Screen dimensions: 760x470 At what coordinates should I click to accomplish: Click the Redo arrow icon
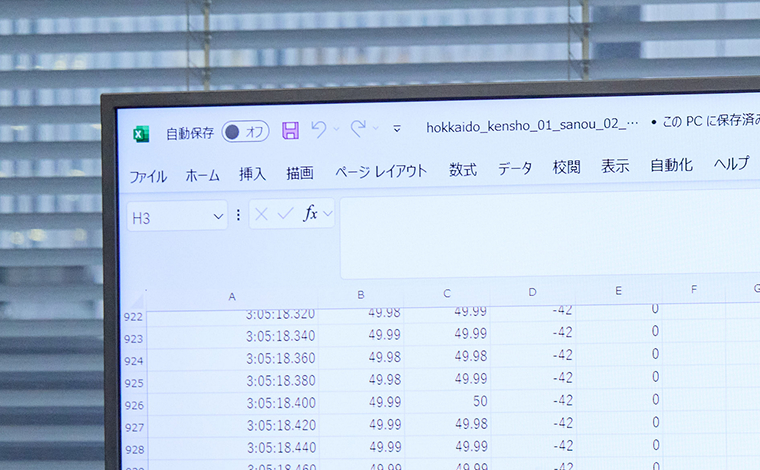pos(358,128)
